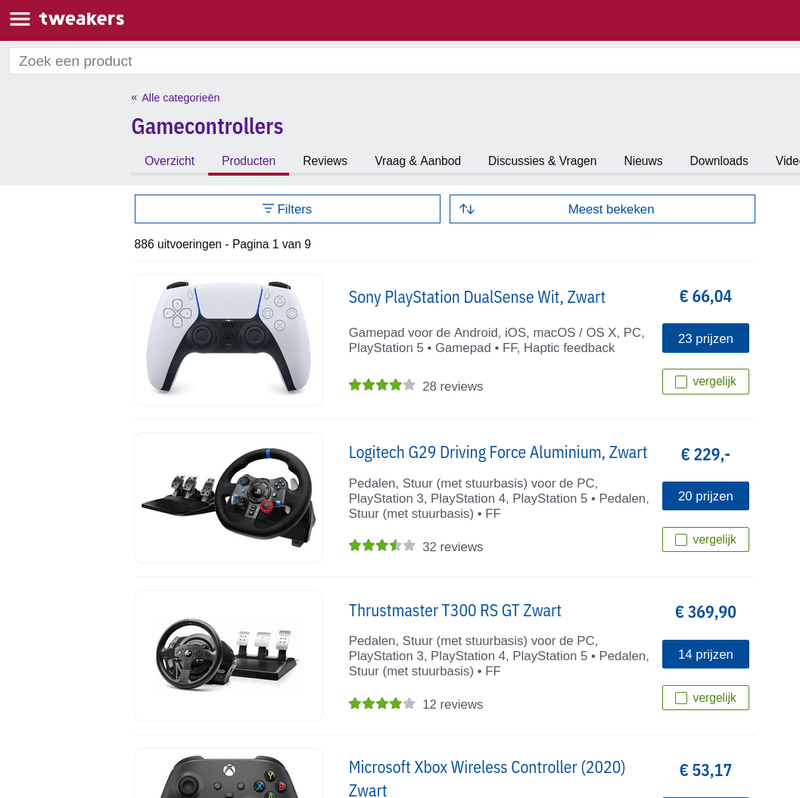Viewport: 800px width, 798px height.
Task: Open Filters with the filter icon
Action: (x=268, y=209)
